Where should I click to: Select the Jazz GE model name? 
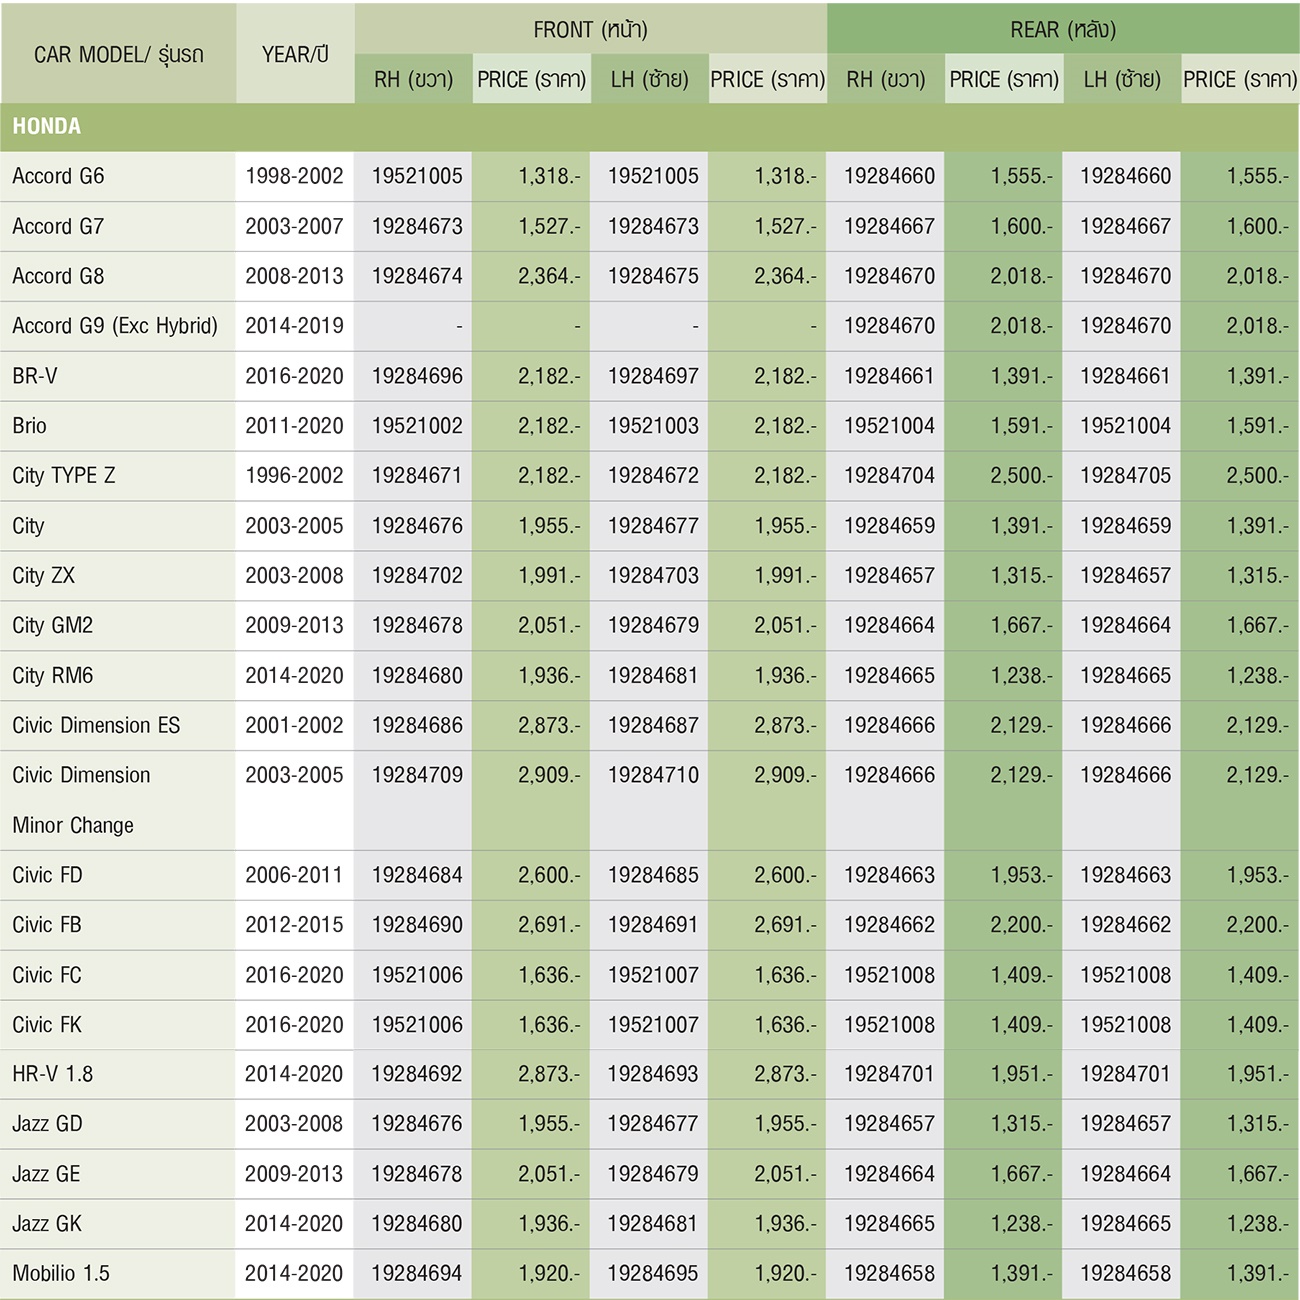point(47,1174)
